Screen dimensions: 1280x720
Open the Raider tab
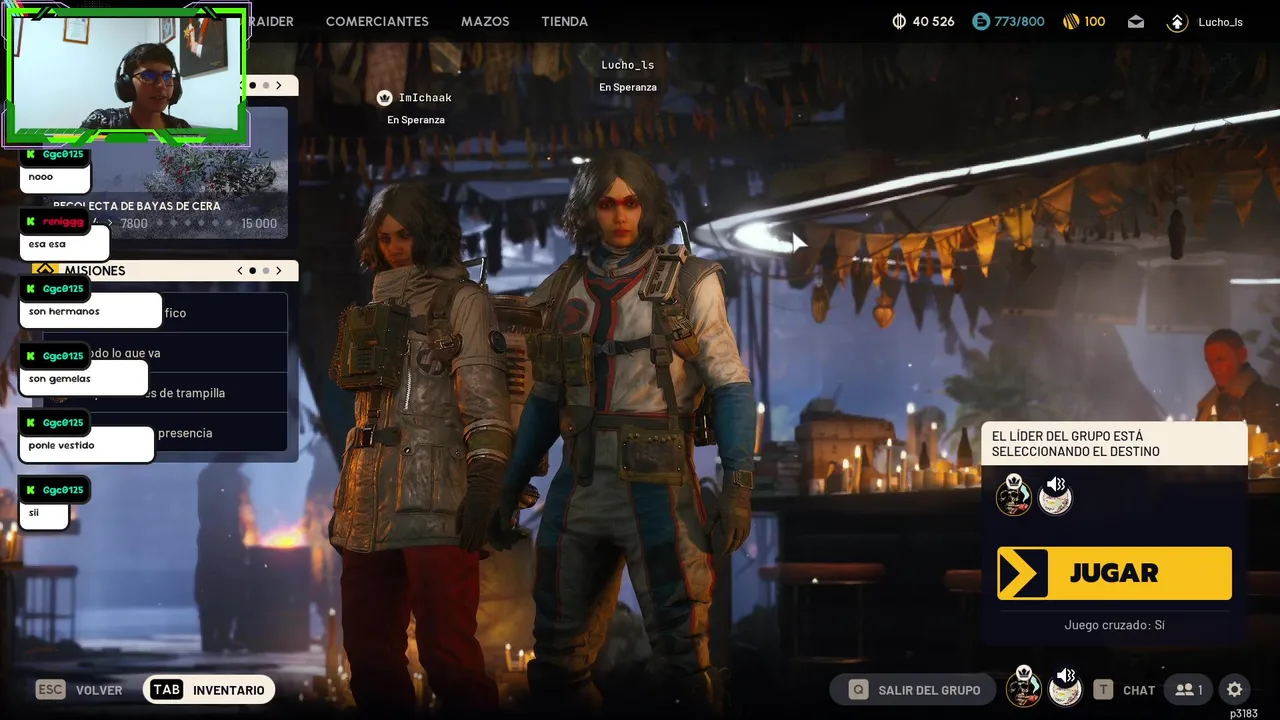271,21
